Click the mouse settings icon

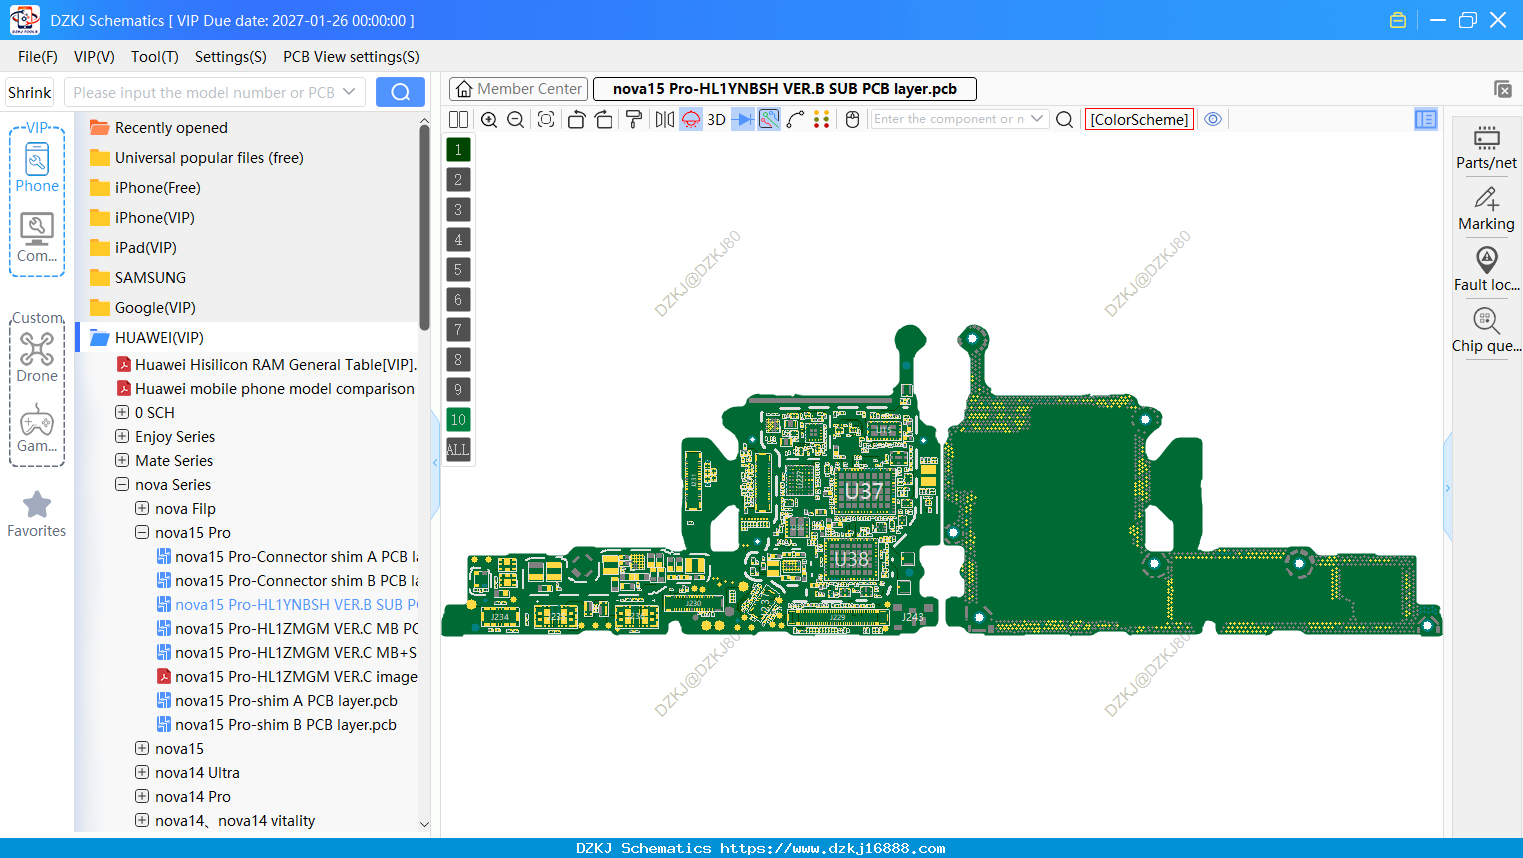(853, 119)
